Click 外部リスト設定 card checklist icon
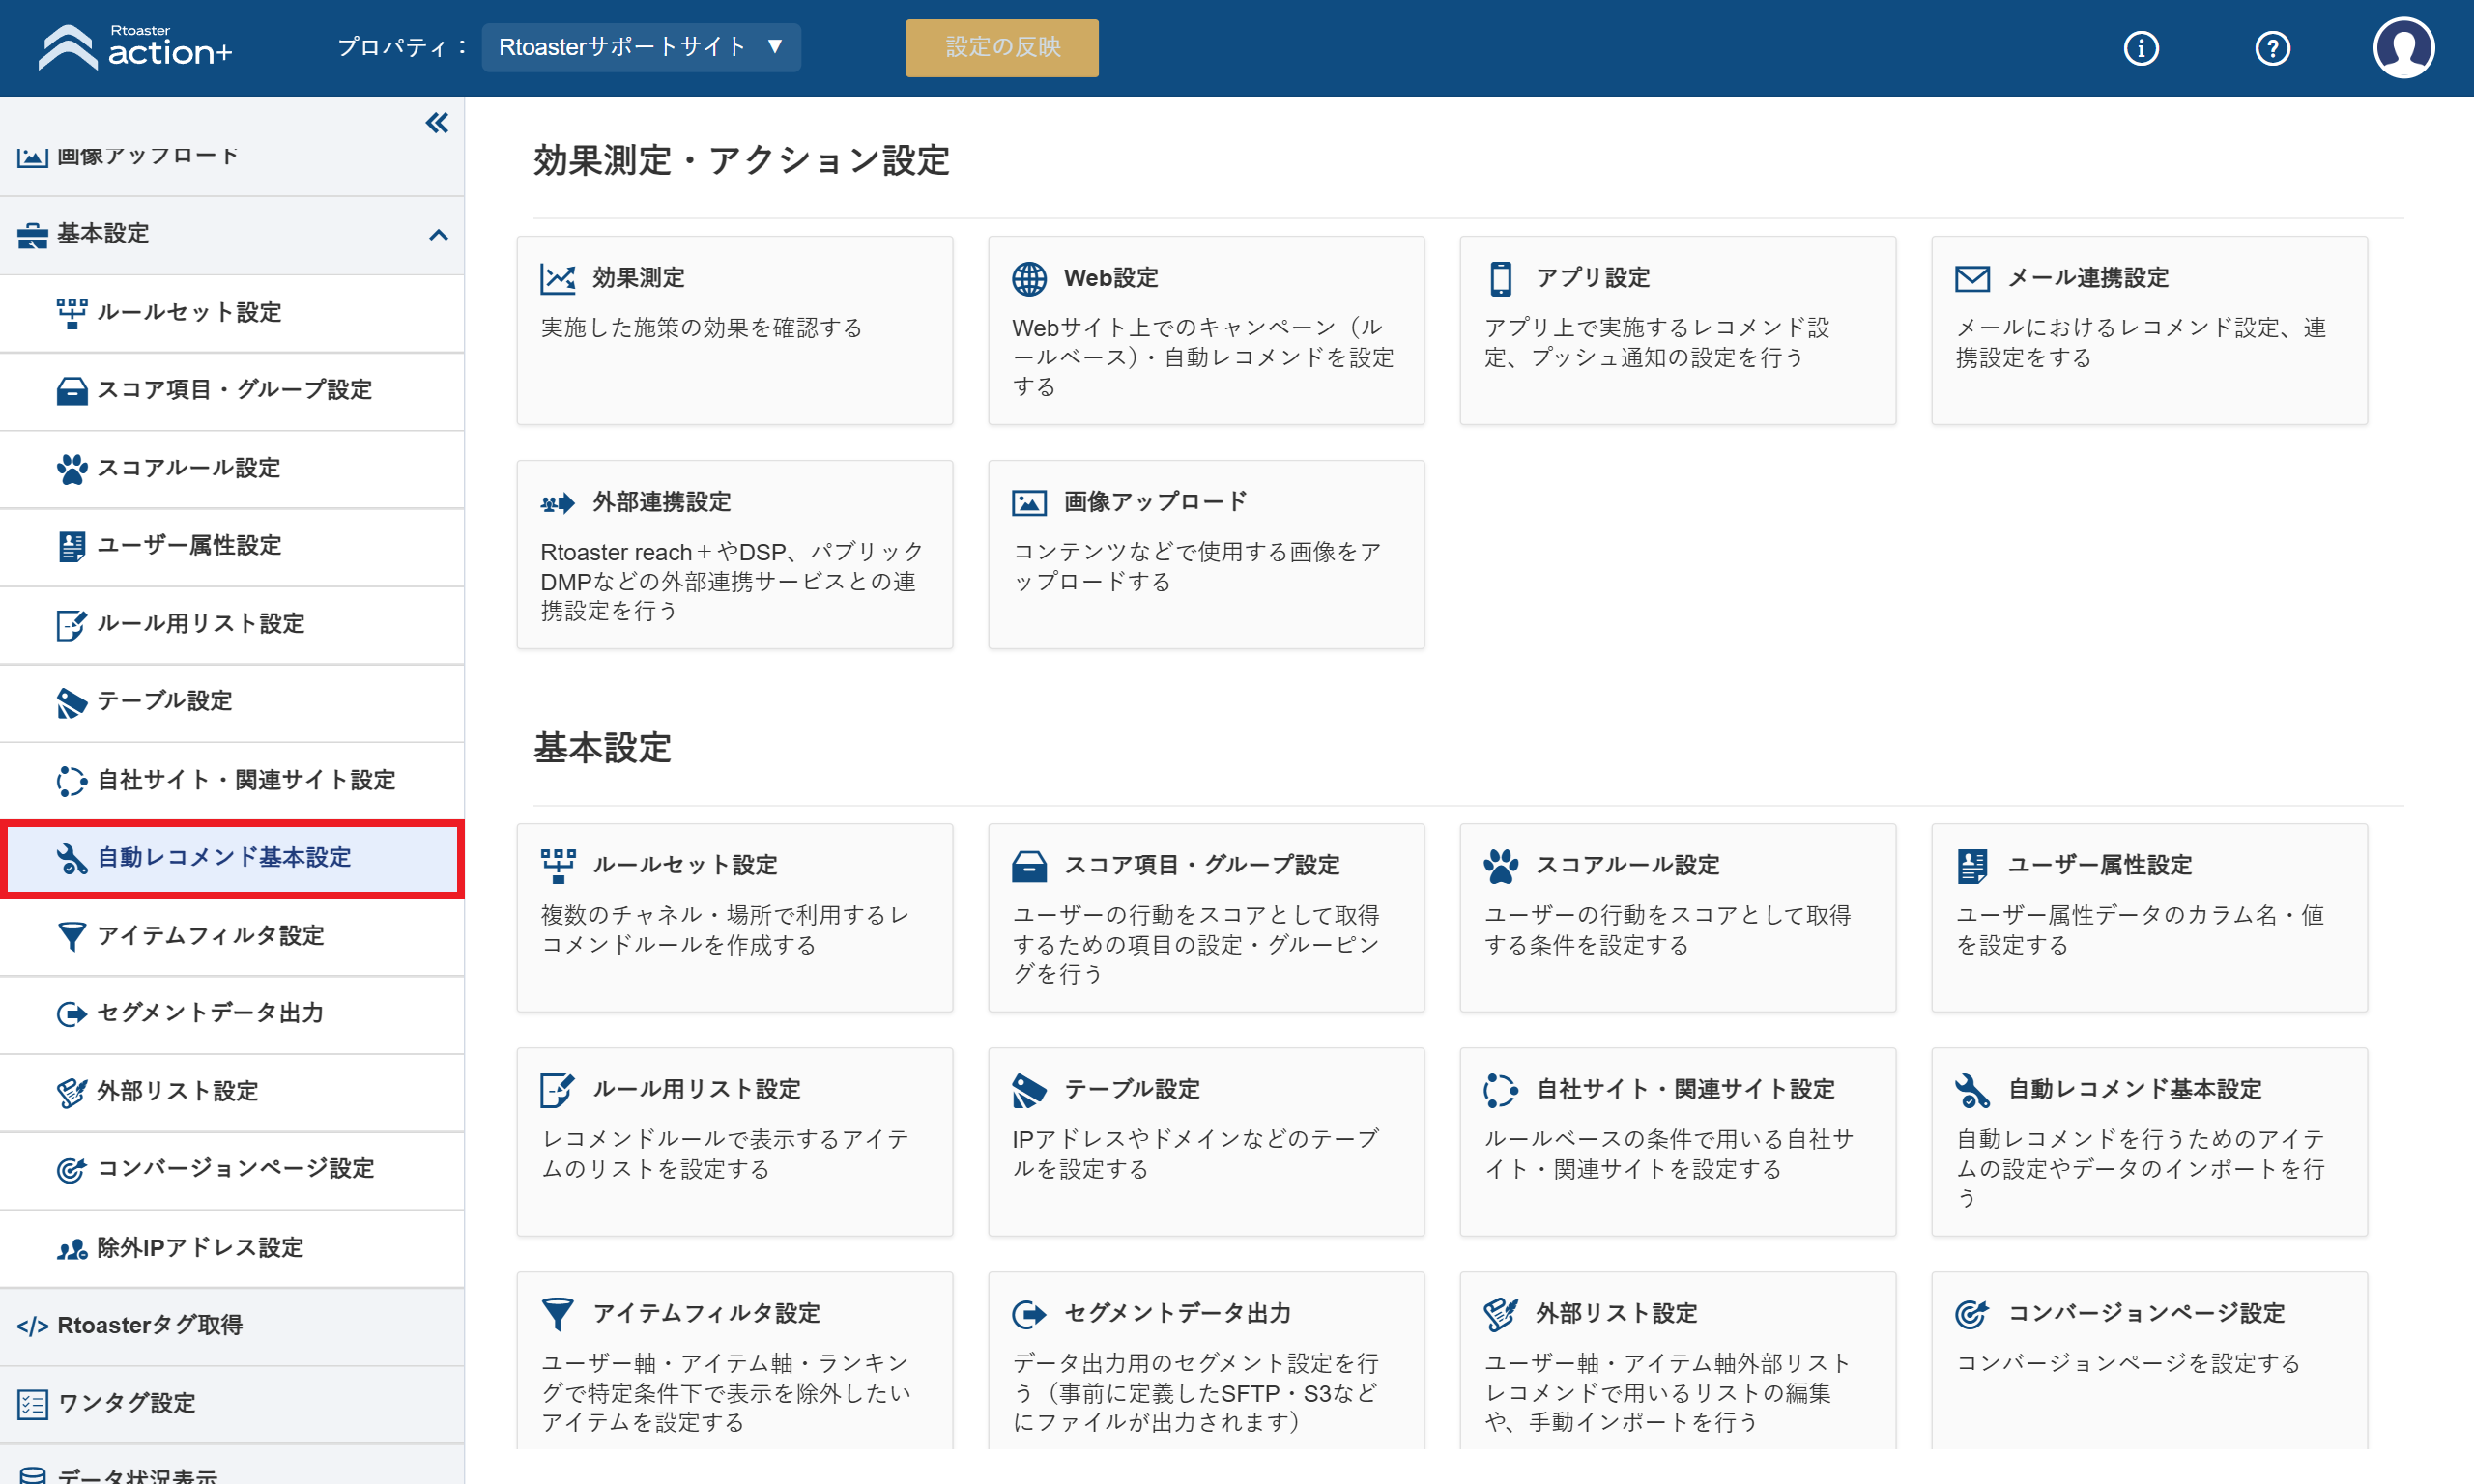The height and width of the screenshot is (1484, 2474). pyautogui.click(x=1500, y=1314)
